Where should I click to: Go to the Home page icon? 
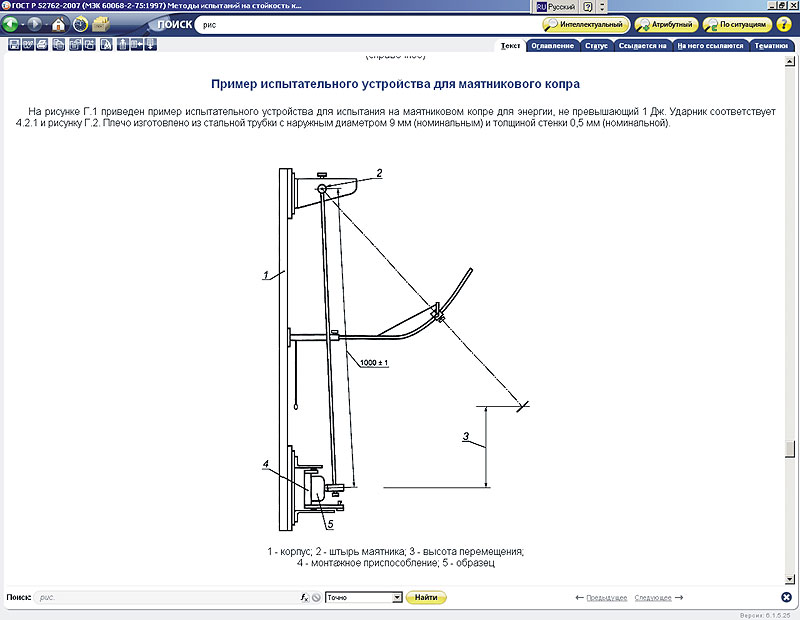click(58, 24)
